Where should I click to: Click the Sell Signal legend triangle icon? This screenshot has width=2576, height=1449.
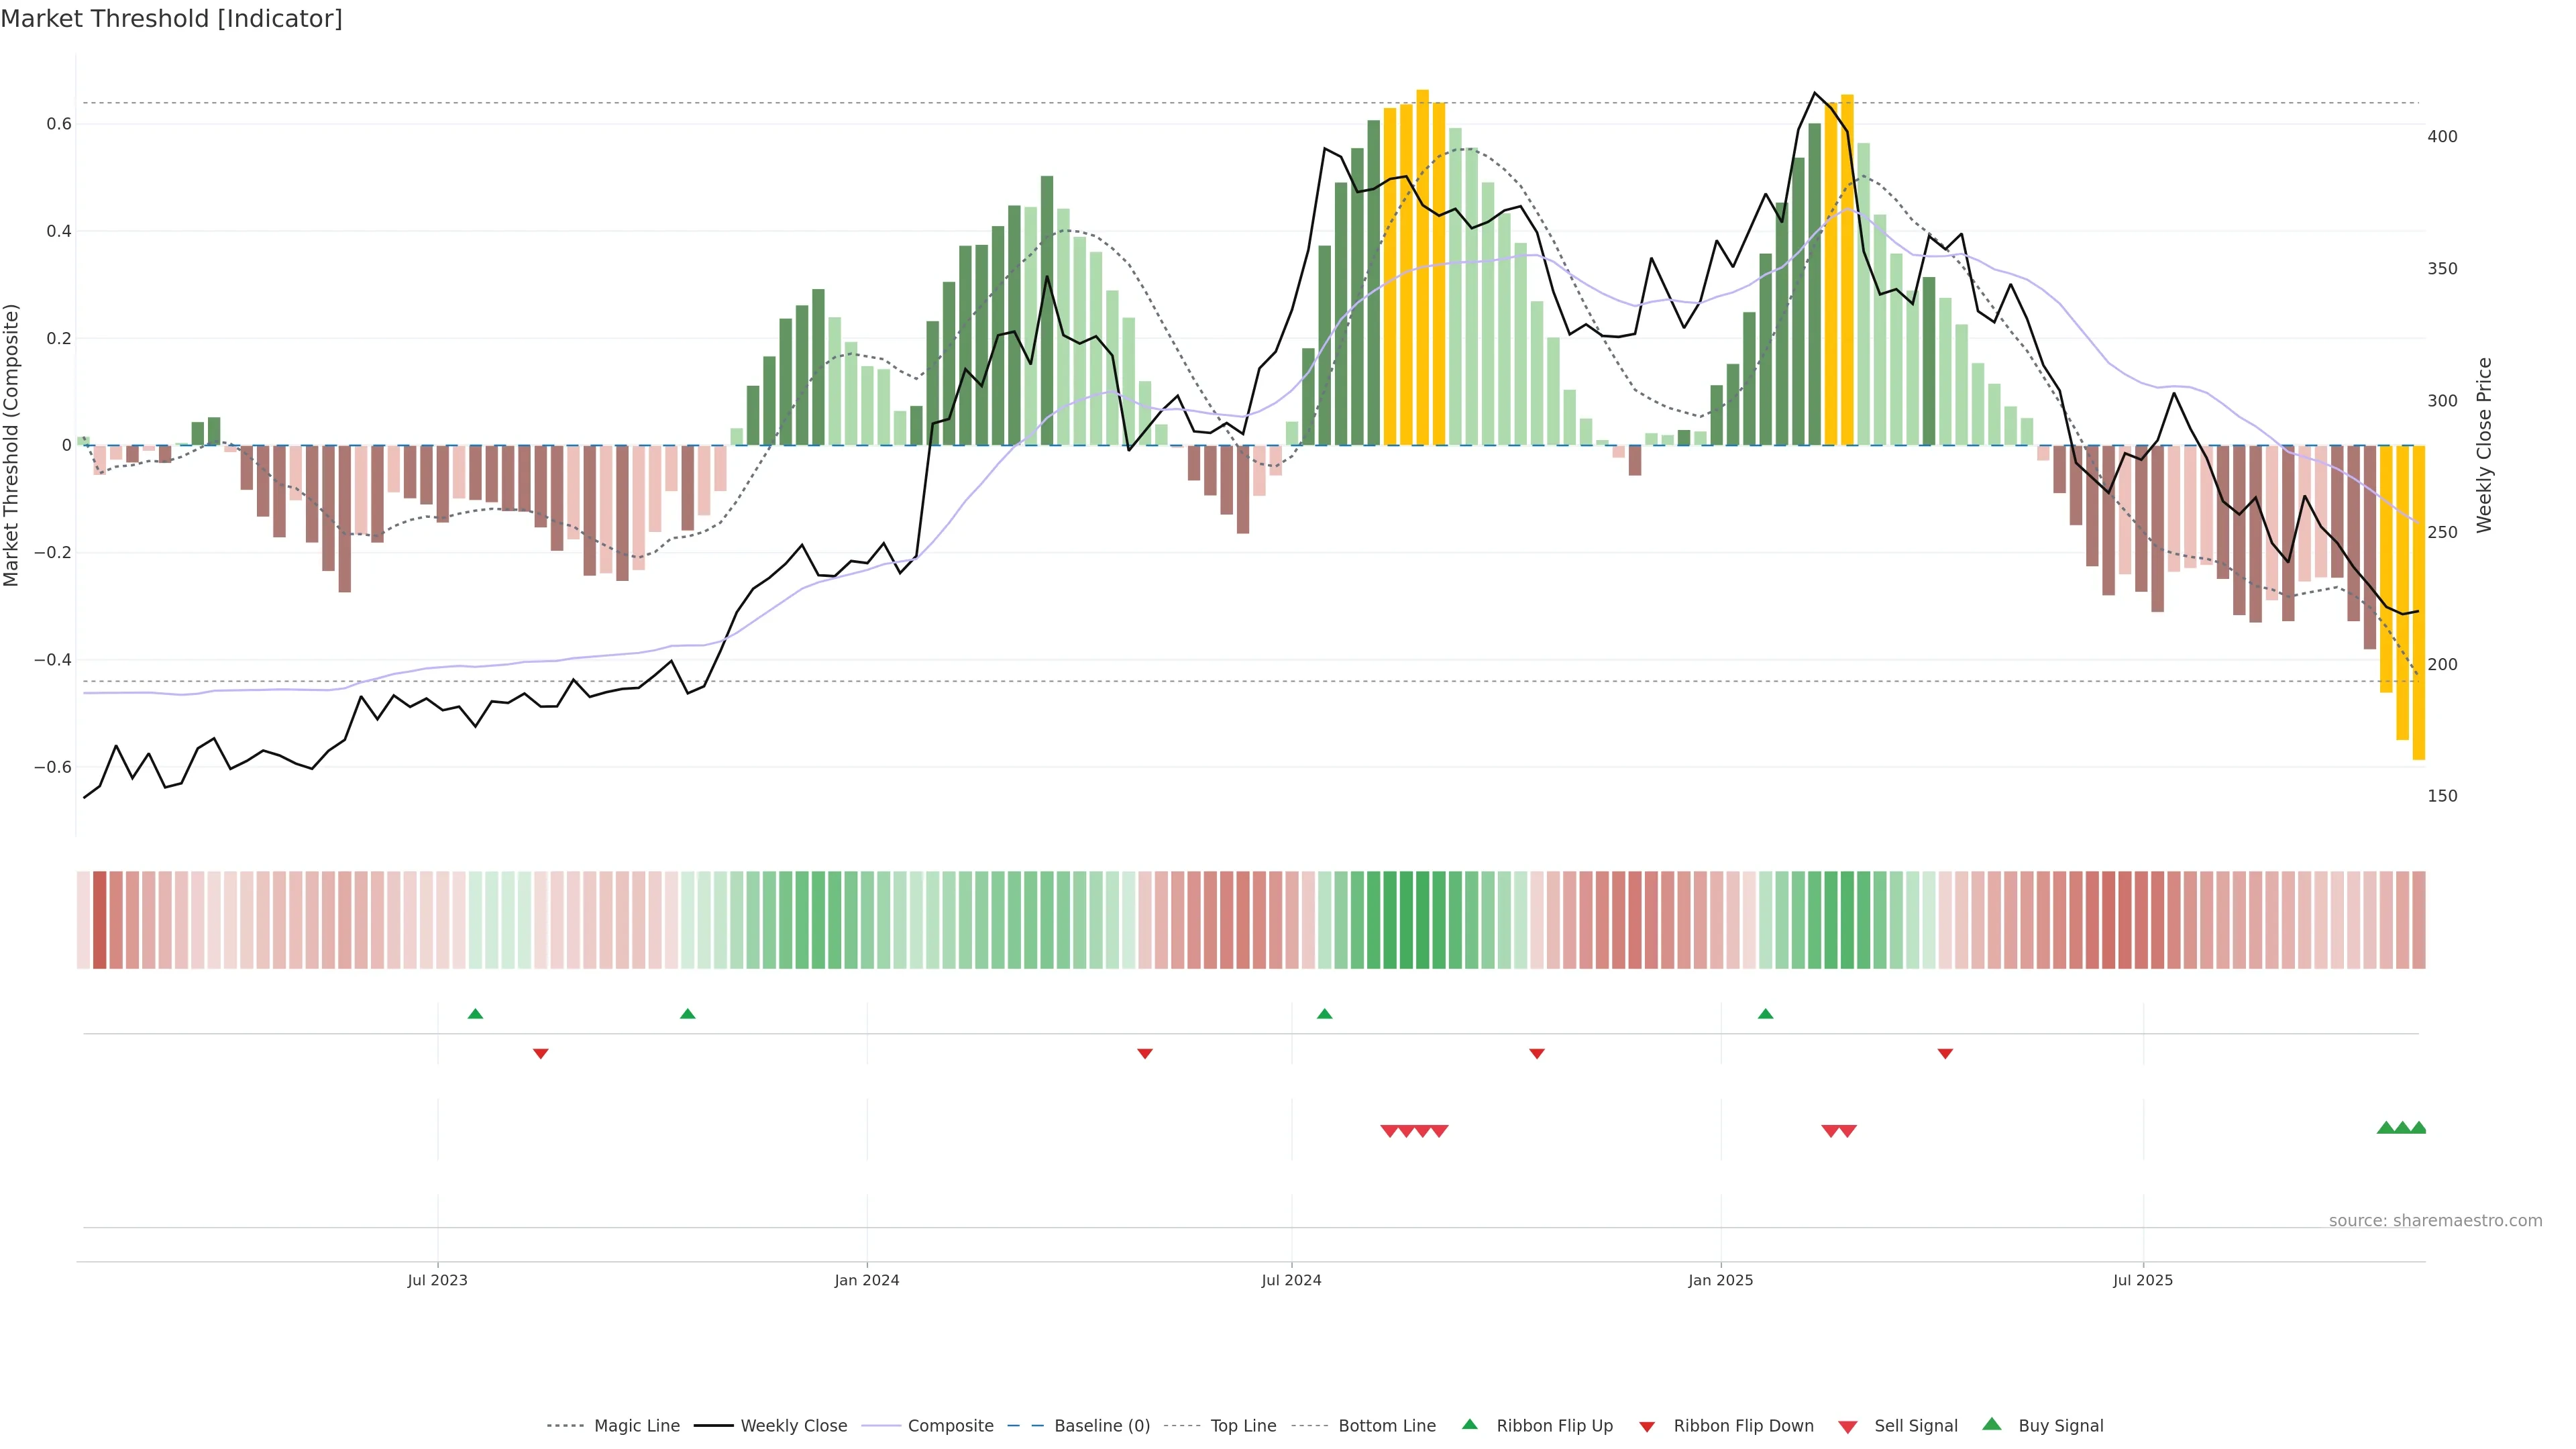[x=1847, y=1426]
